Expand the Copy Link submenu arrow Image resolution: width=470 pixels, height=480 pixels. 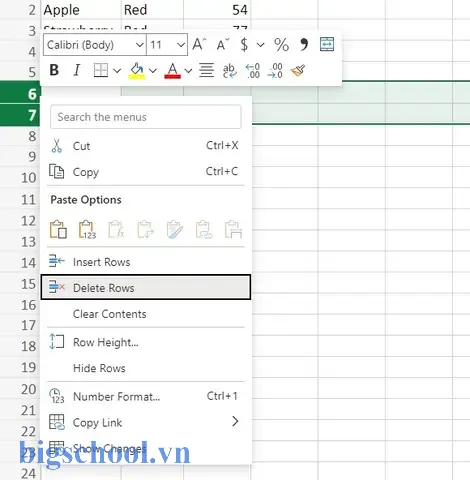[x=235, y=421]
